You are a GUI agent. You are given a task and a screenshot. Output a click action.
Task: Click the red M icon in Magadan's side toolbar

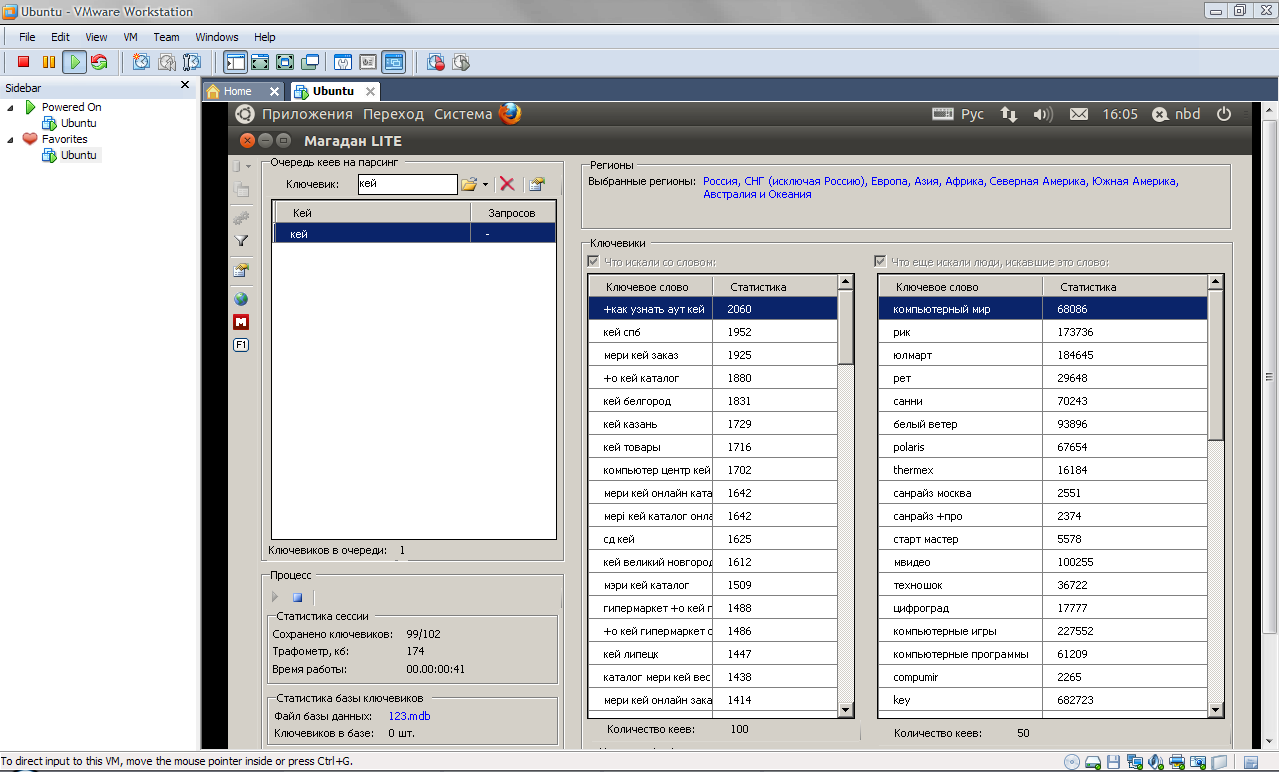241,322
